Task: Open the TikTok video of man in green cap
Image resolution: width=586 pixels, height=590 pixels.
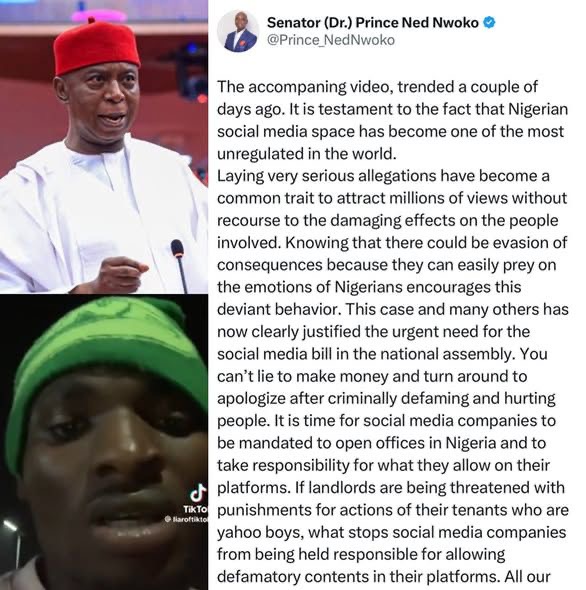Action: pos(104,442)
